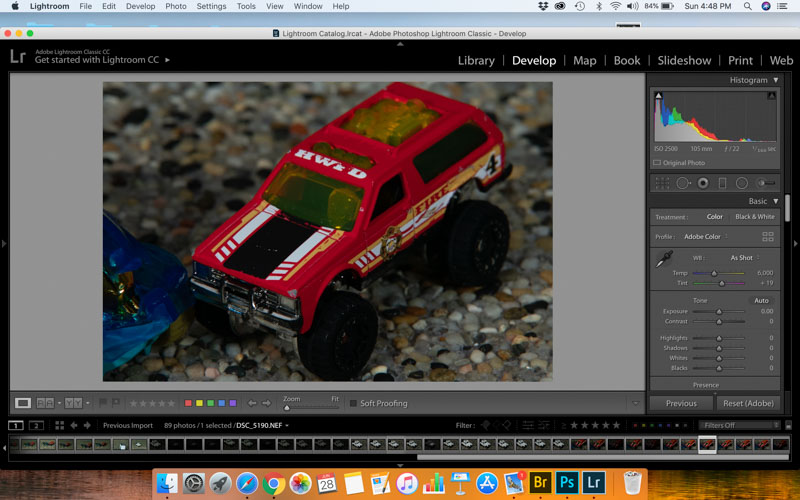Select the Red Eye Correction tool
This screenshot has width=800, height=500.
703,183
